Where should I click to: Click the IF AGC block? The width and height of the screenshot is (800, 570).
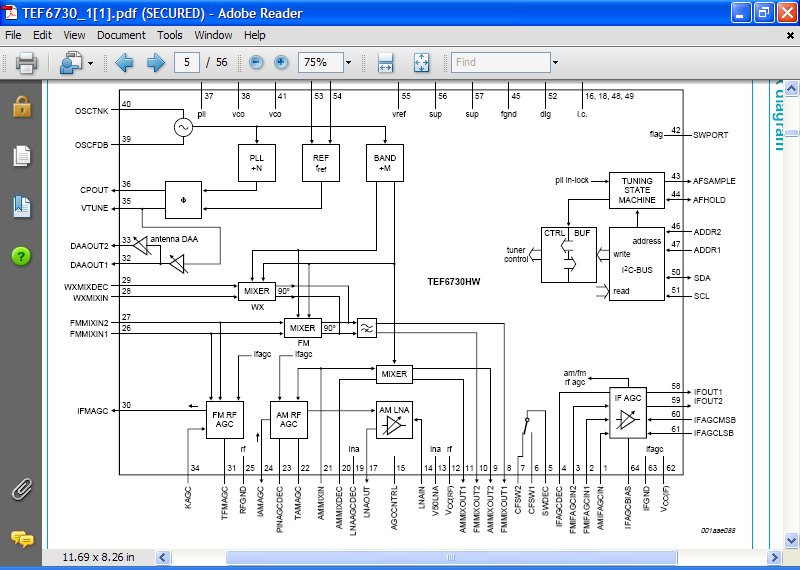pyautogui.click(x=628, y=412)
